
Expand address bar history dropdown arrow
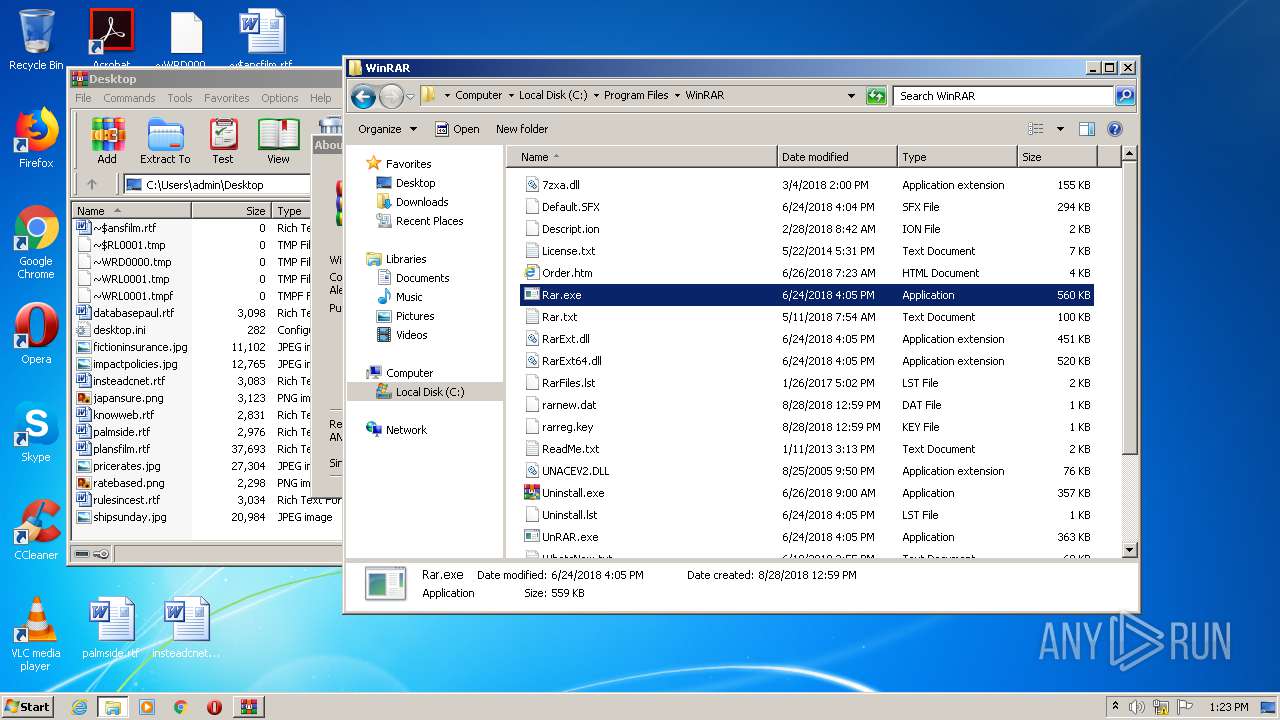tap(851, 96)
